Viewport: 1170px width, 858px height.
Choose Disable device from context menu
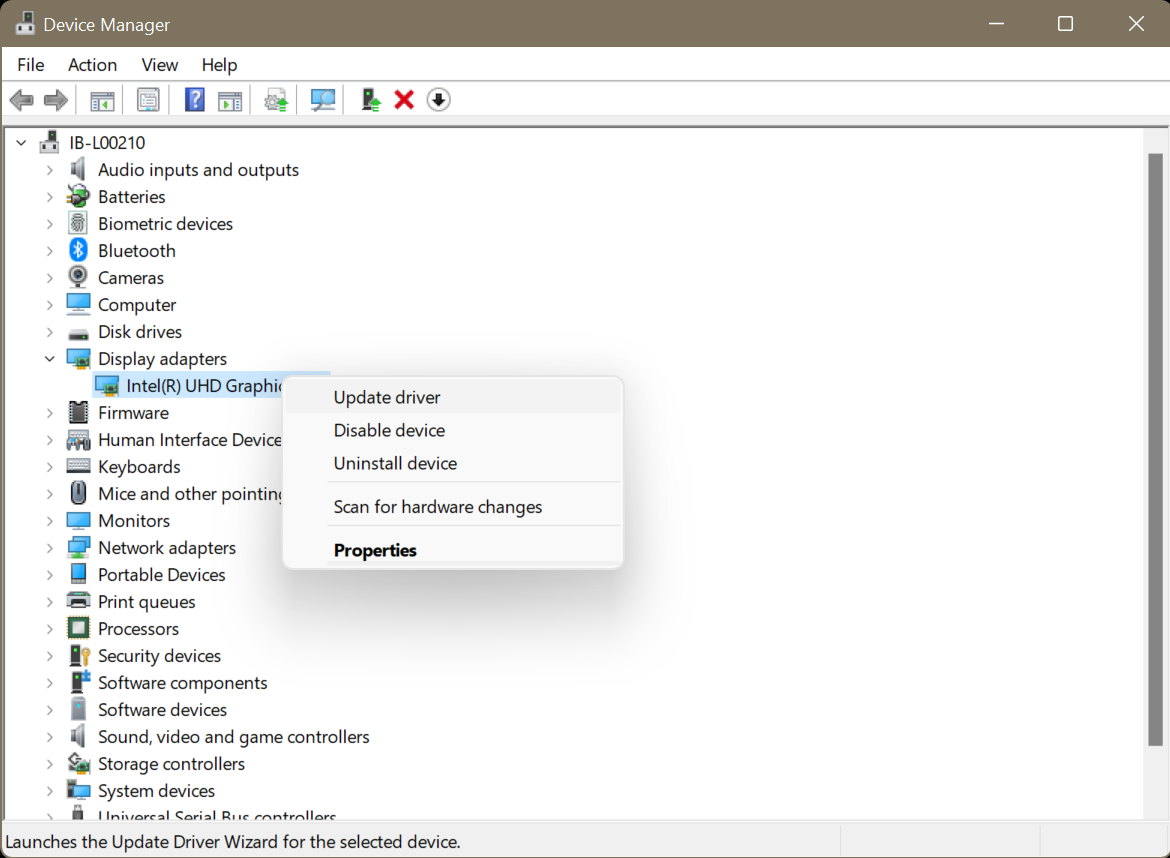pyautogui.click(x=453, y=430)
